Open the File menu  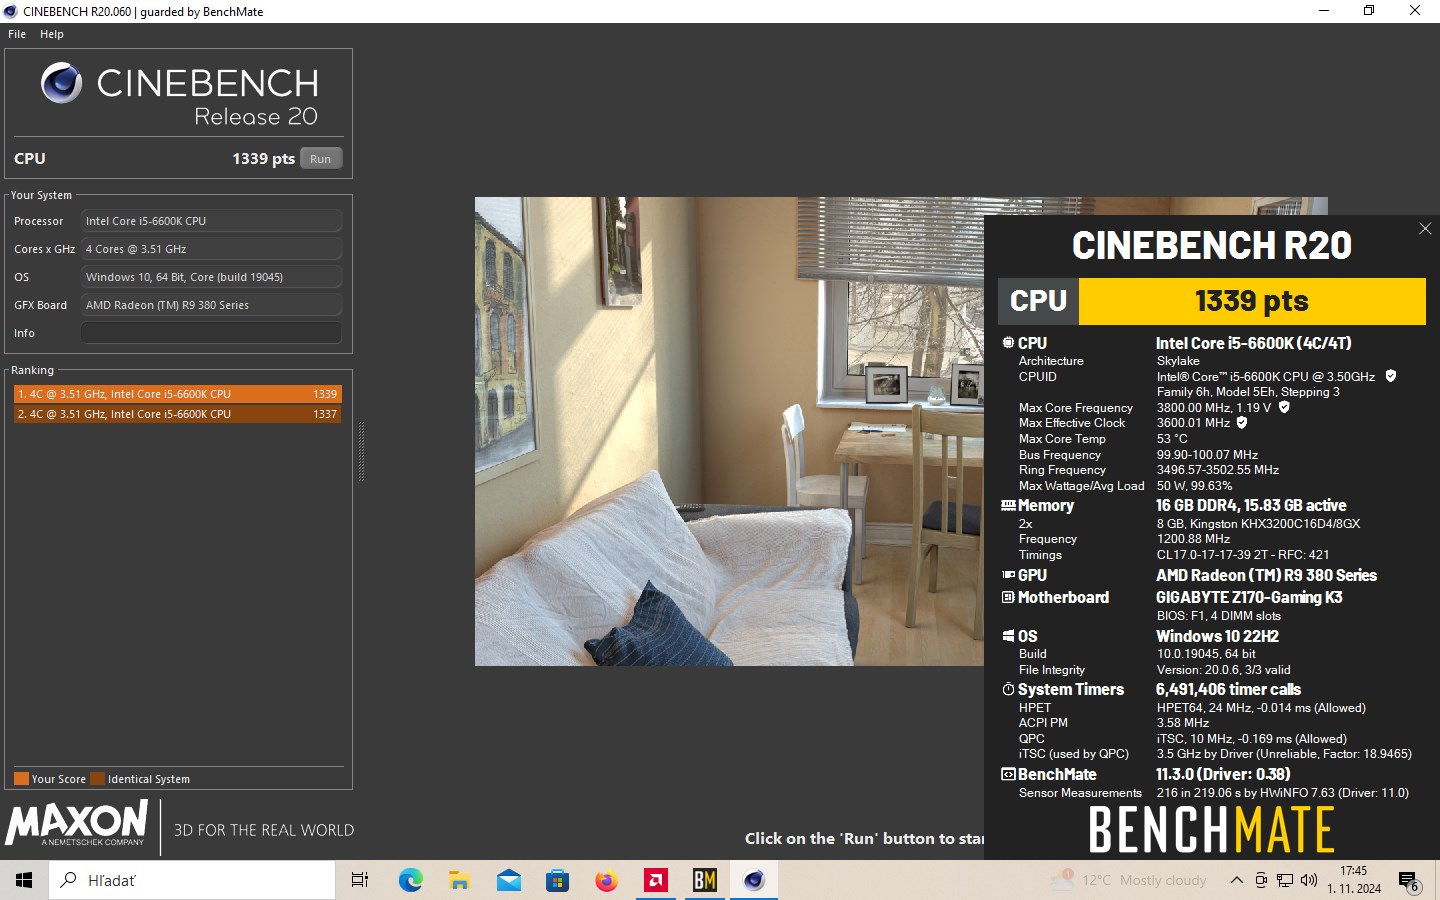(x=17, y=34)
